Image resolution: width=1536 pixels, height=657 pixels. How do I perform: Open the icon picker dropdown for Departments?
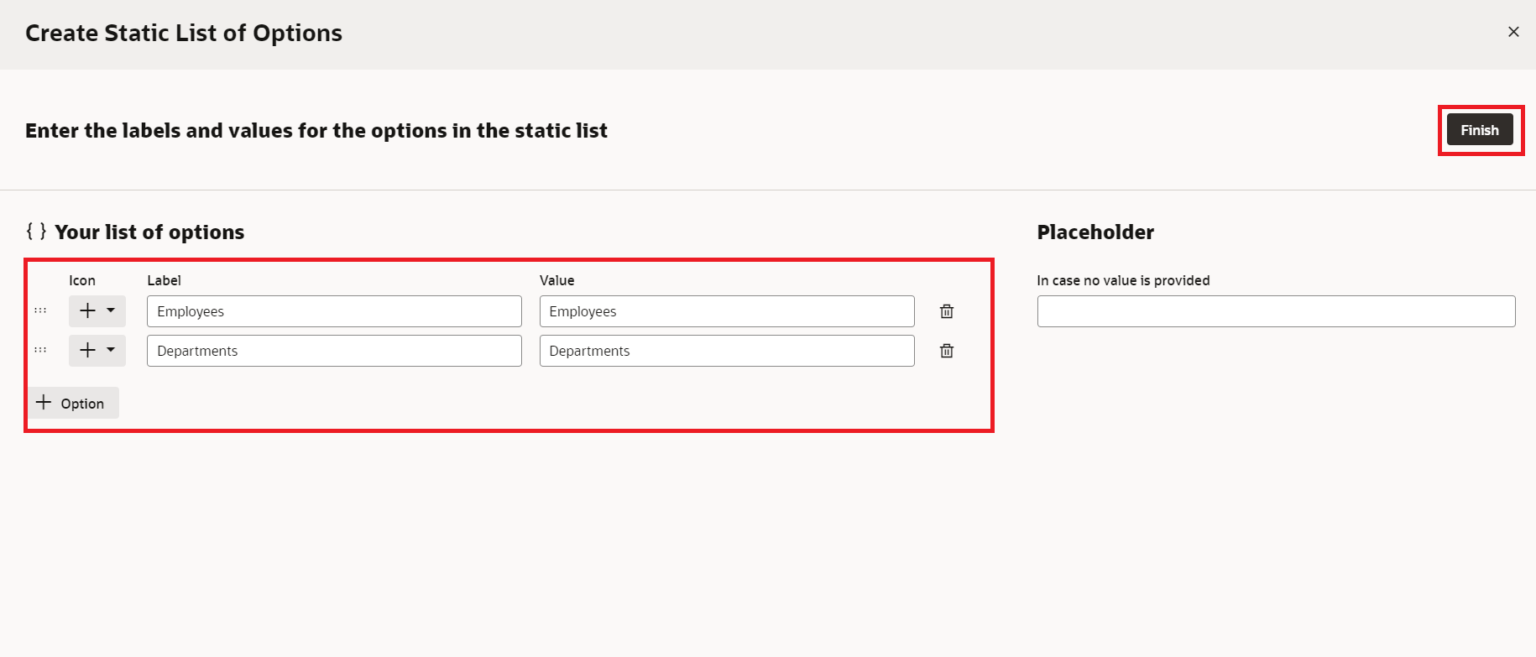pos(112,351)
